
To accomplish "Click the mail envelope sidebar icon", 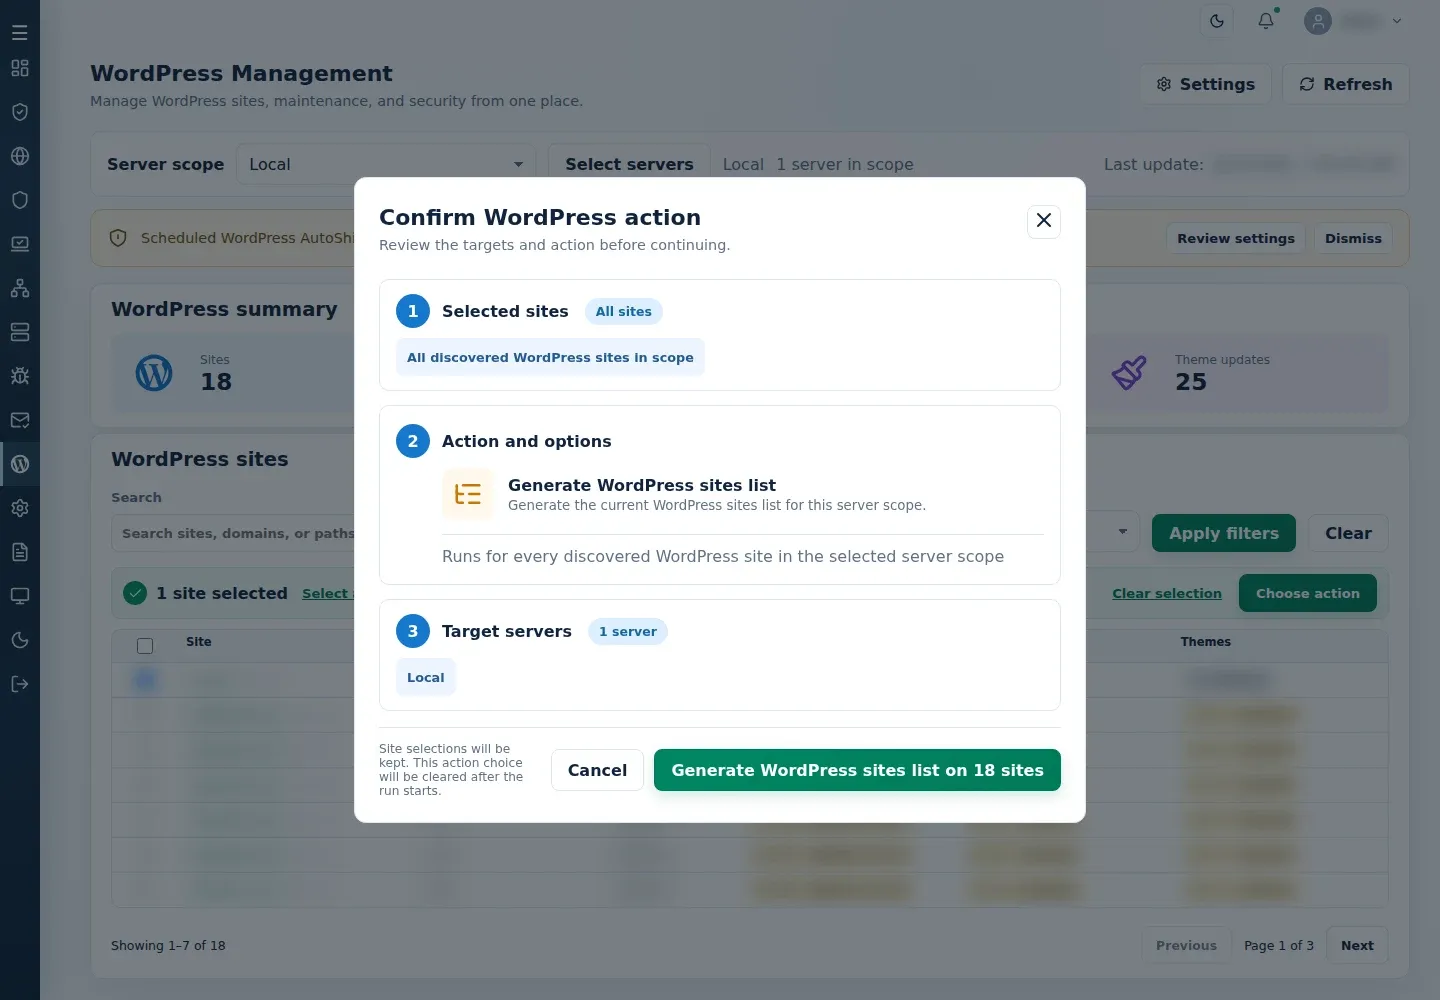I will 20,420.
